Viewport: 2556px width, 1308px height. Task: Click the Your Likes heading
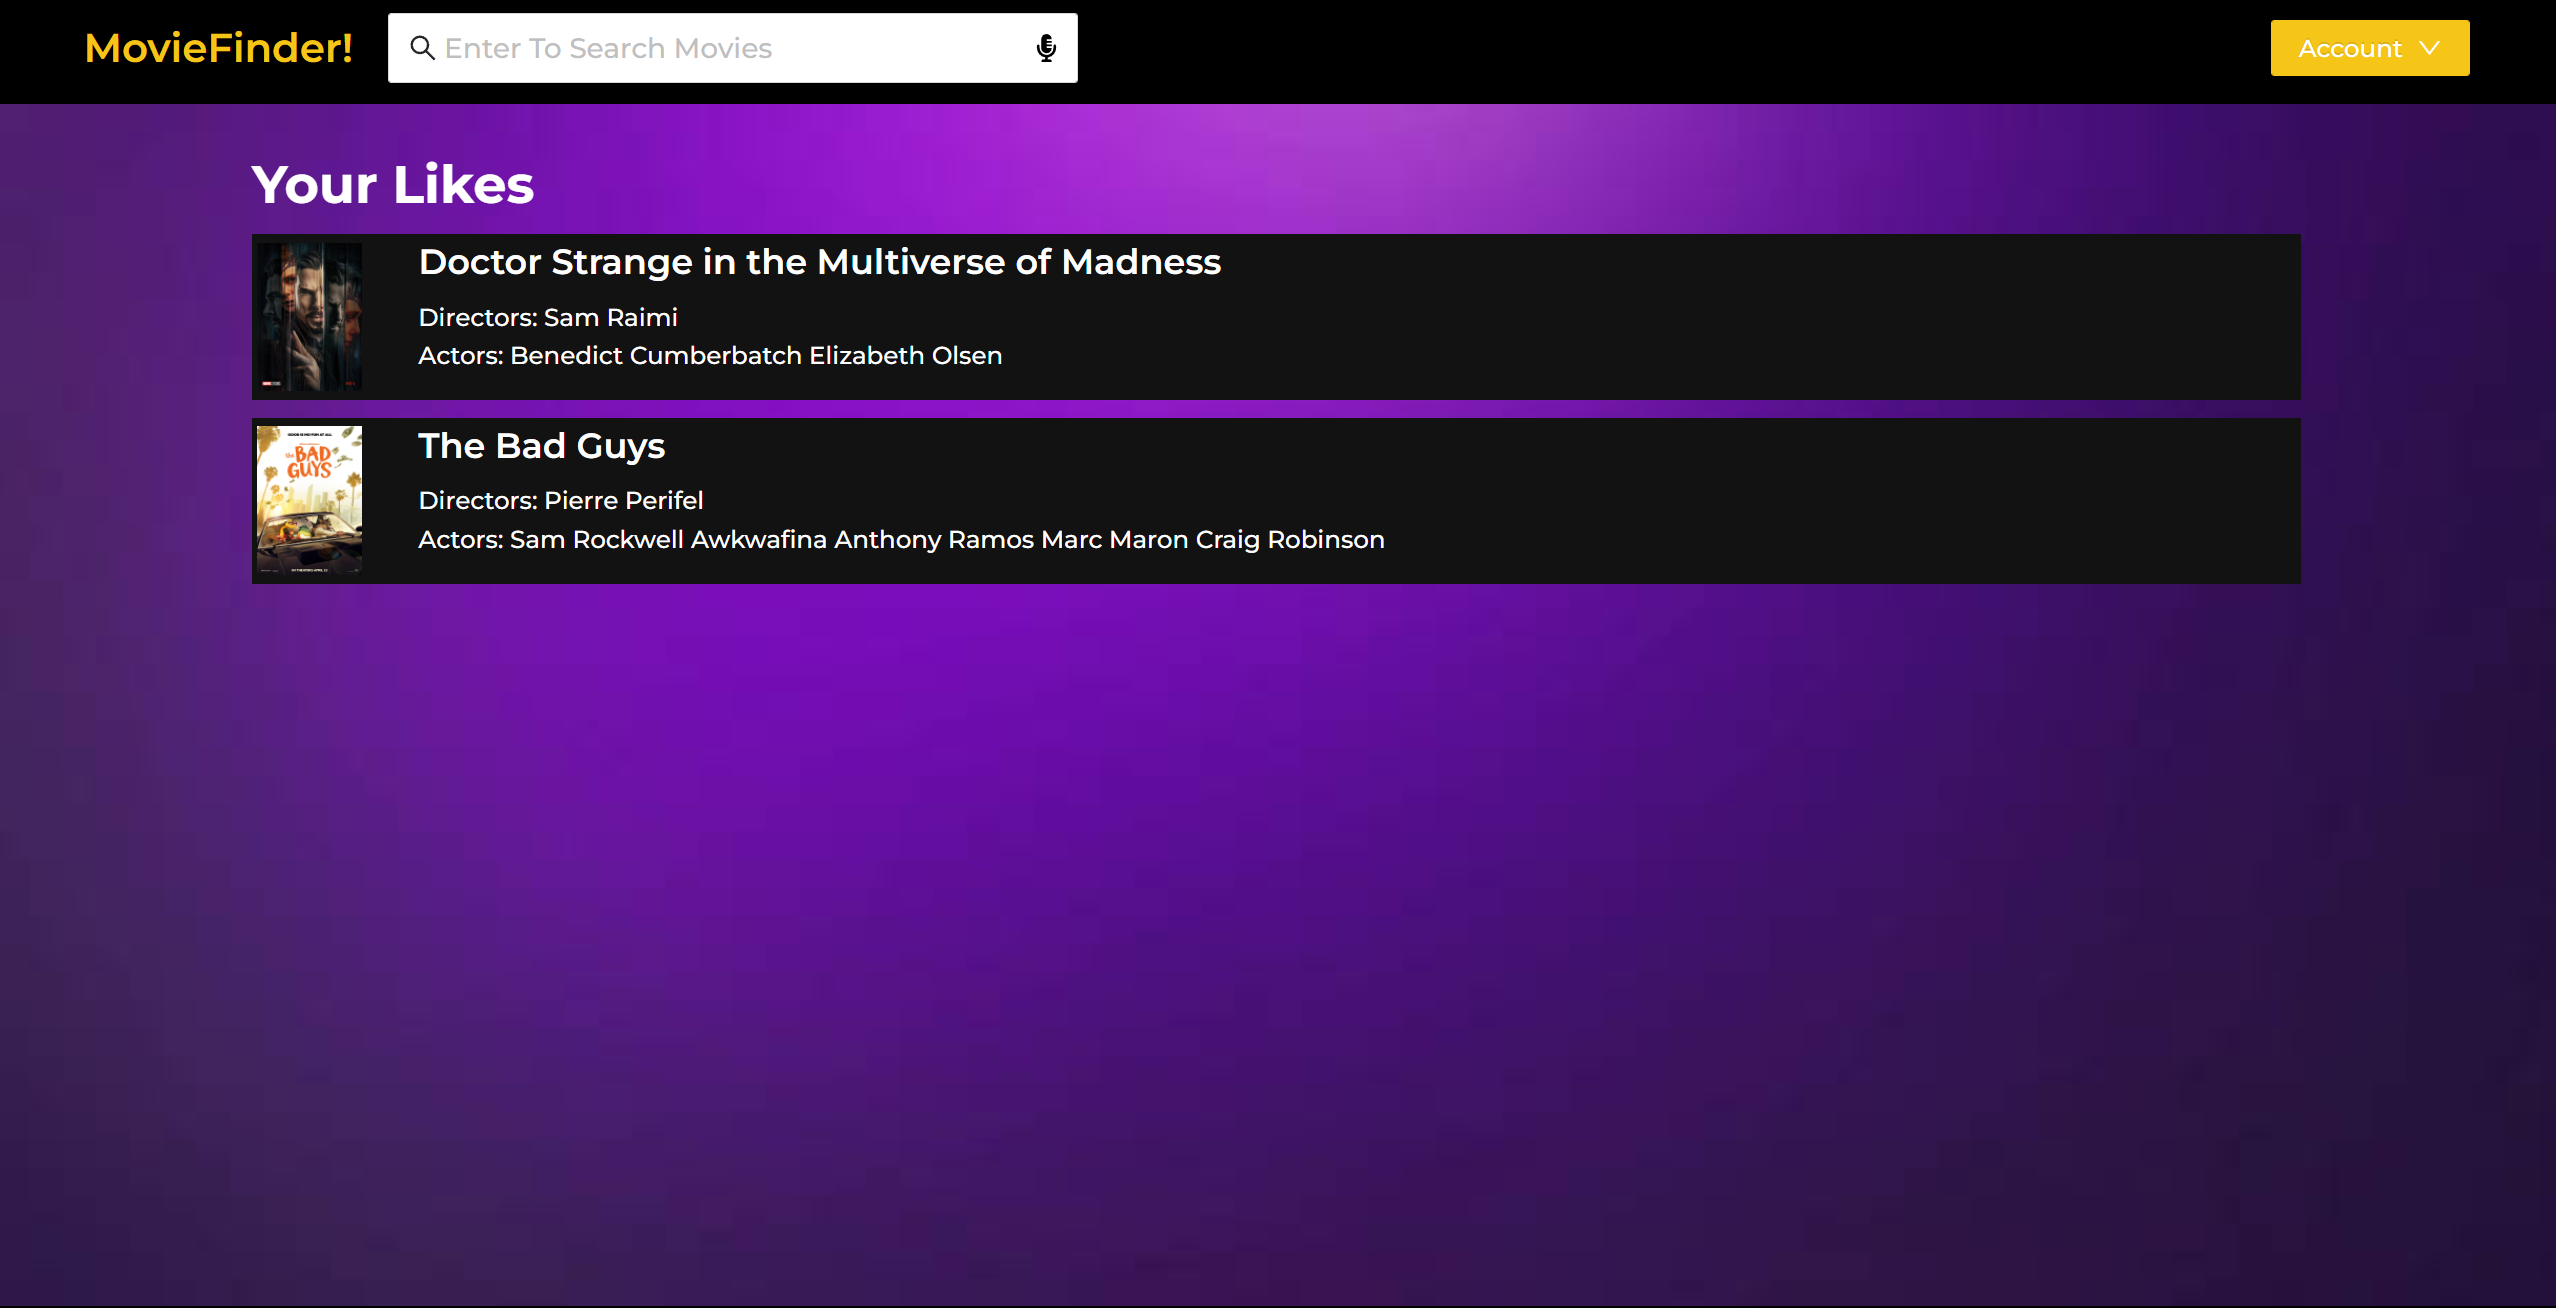(392, 185)
